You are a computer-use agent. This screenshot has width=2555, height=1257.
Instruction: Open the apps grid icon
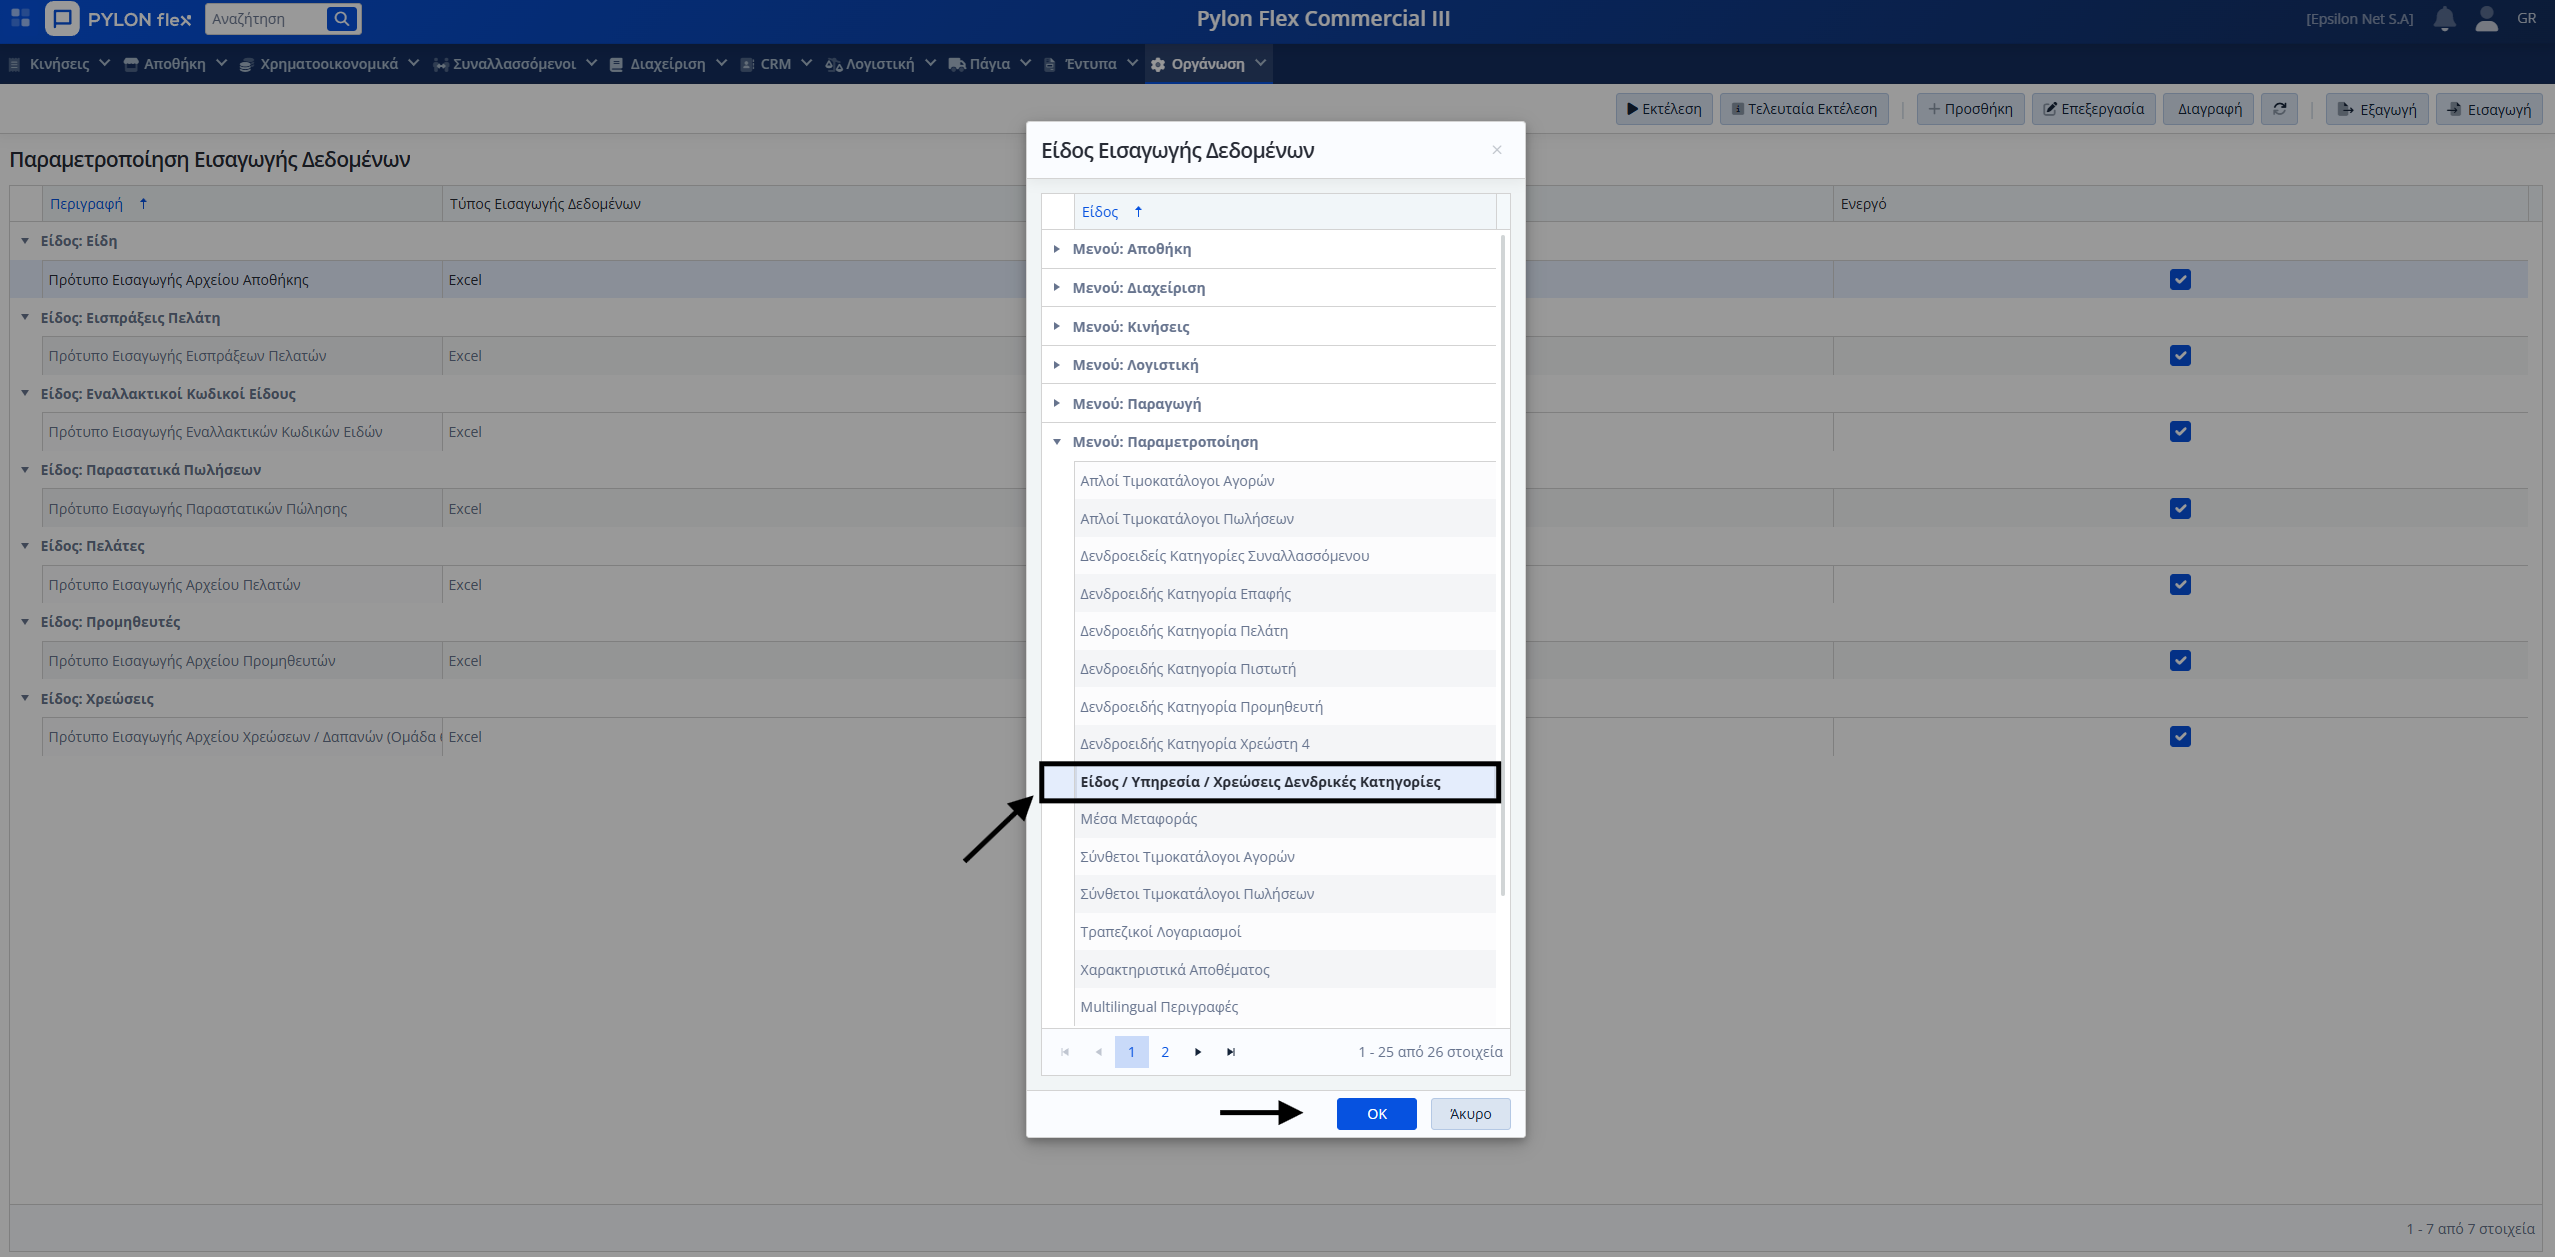click(20, 19)
